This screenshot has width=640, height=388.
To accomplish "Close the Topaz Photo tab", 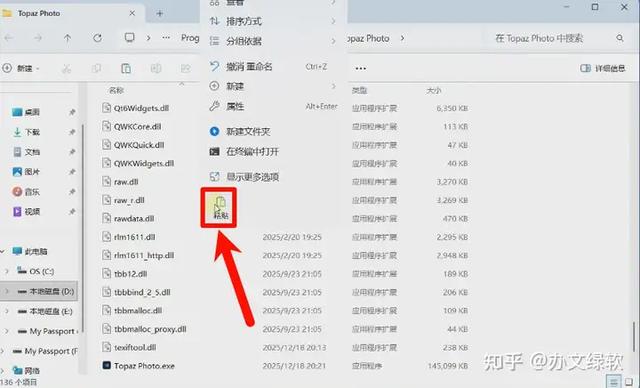I will click(x=132, y=13).
